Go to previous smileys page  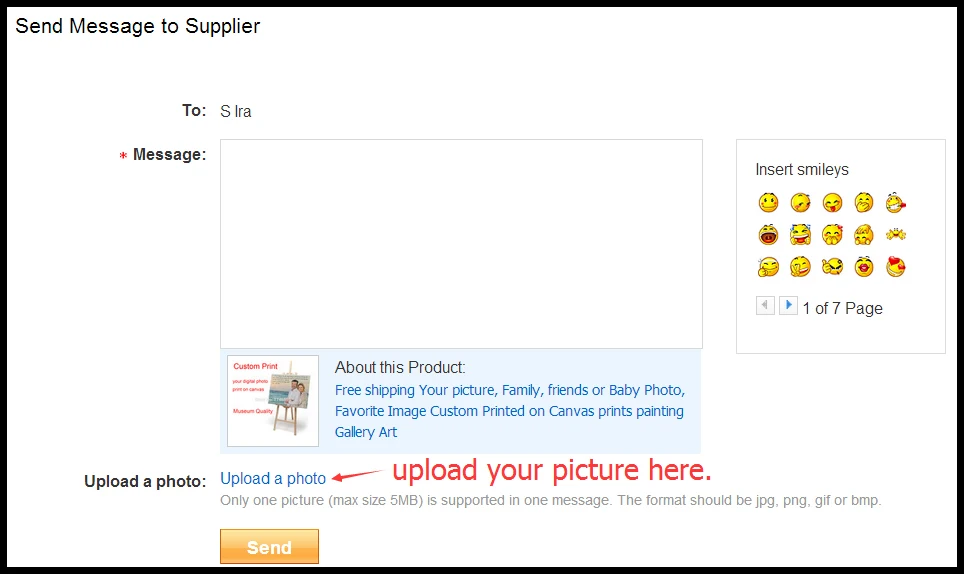click(x=765, y=305)
